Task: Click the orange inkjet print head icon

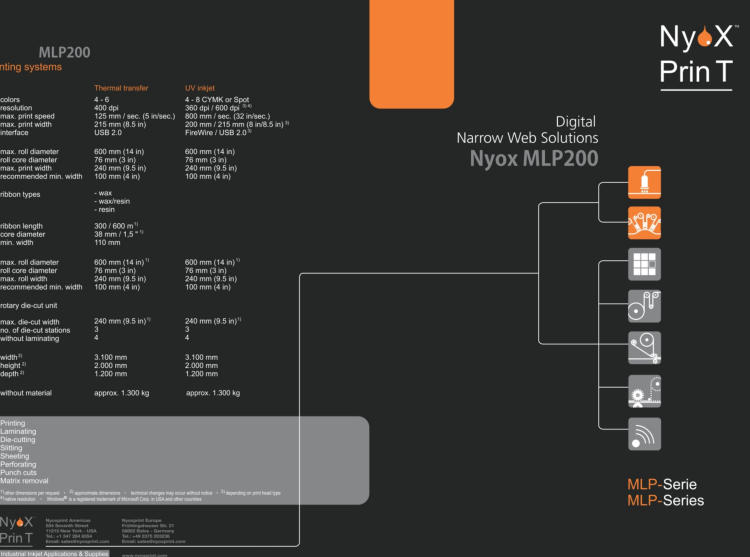Action: [644, 182]
